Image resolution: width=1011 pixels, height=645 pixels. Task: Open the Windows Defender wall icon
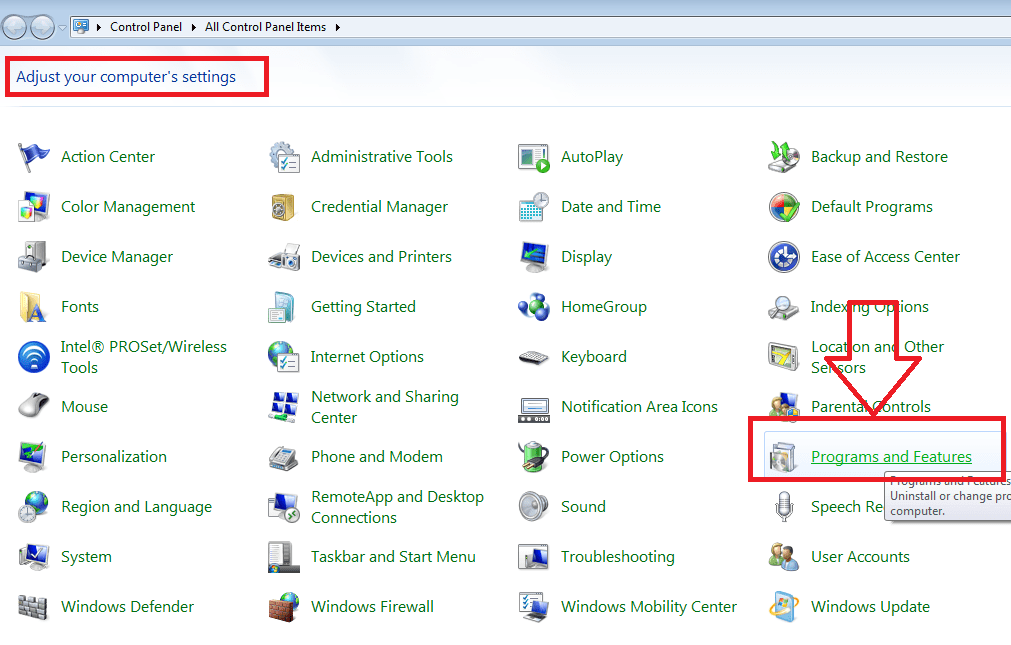pos(32,608)
